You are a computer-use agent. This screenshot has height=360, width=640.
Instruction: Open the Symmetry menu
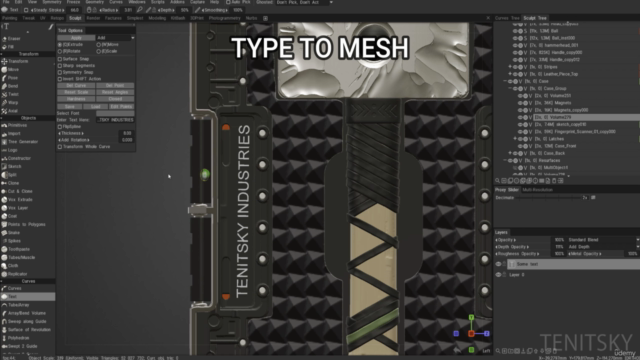tap(52, 2)
